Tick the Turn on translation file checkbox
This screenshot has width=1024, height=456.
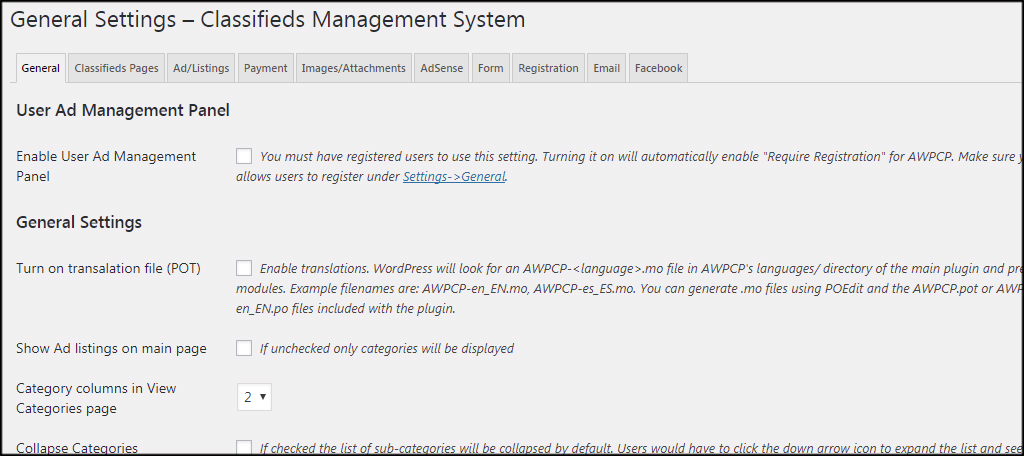[244, 267]
